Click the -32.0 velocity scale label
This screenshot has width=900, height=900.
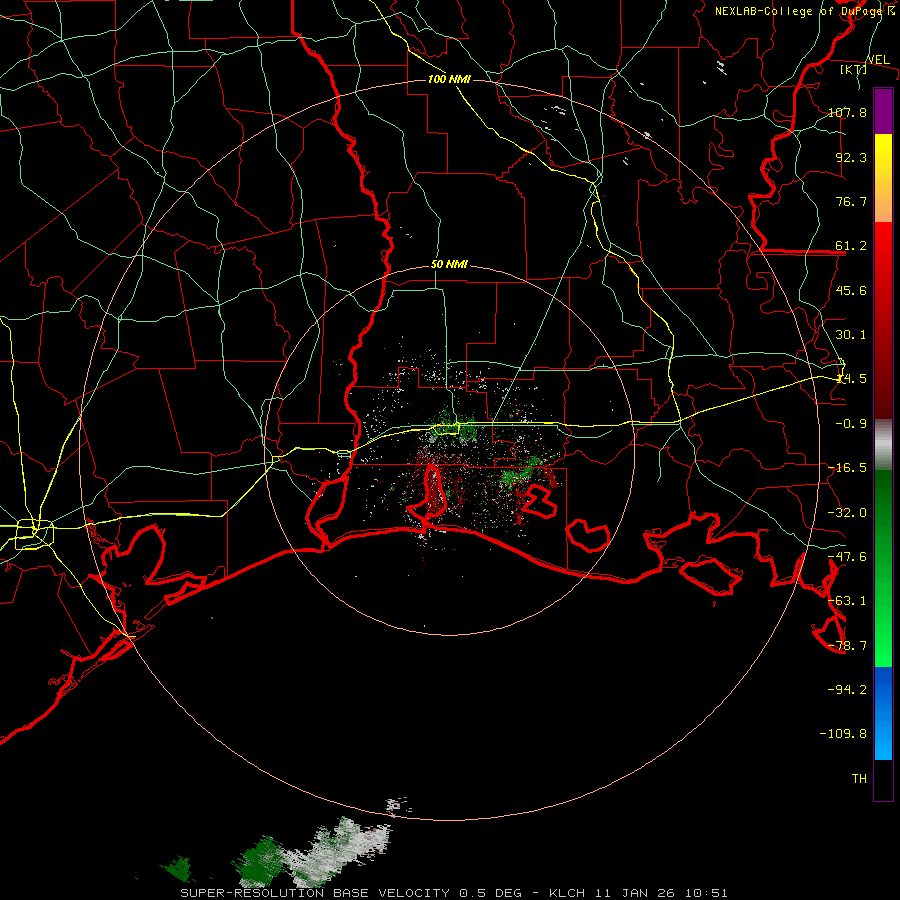coord(848,513)
